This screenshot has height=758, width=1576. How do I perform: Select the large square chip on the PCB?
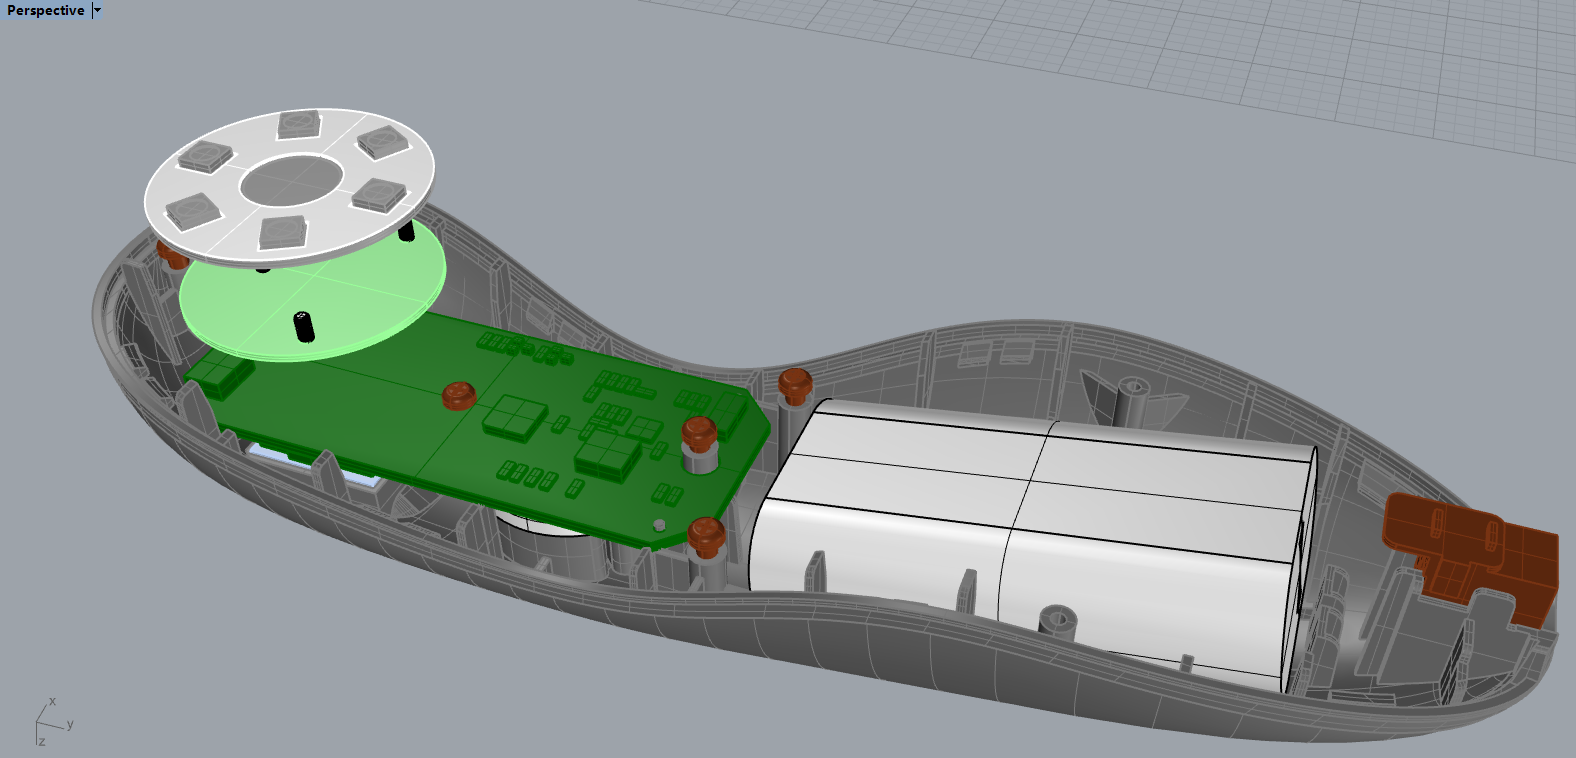(x=514, y=416)
